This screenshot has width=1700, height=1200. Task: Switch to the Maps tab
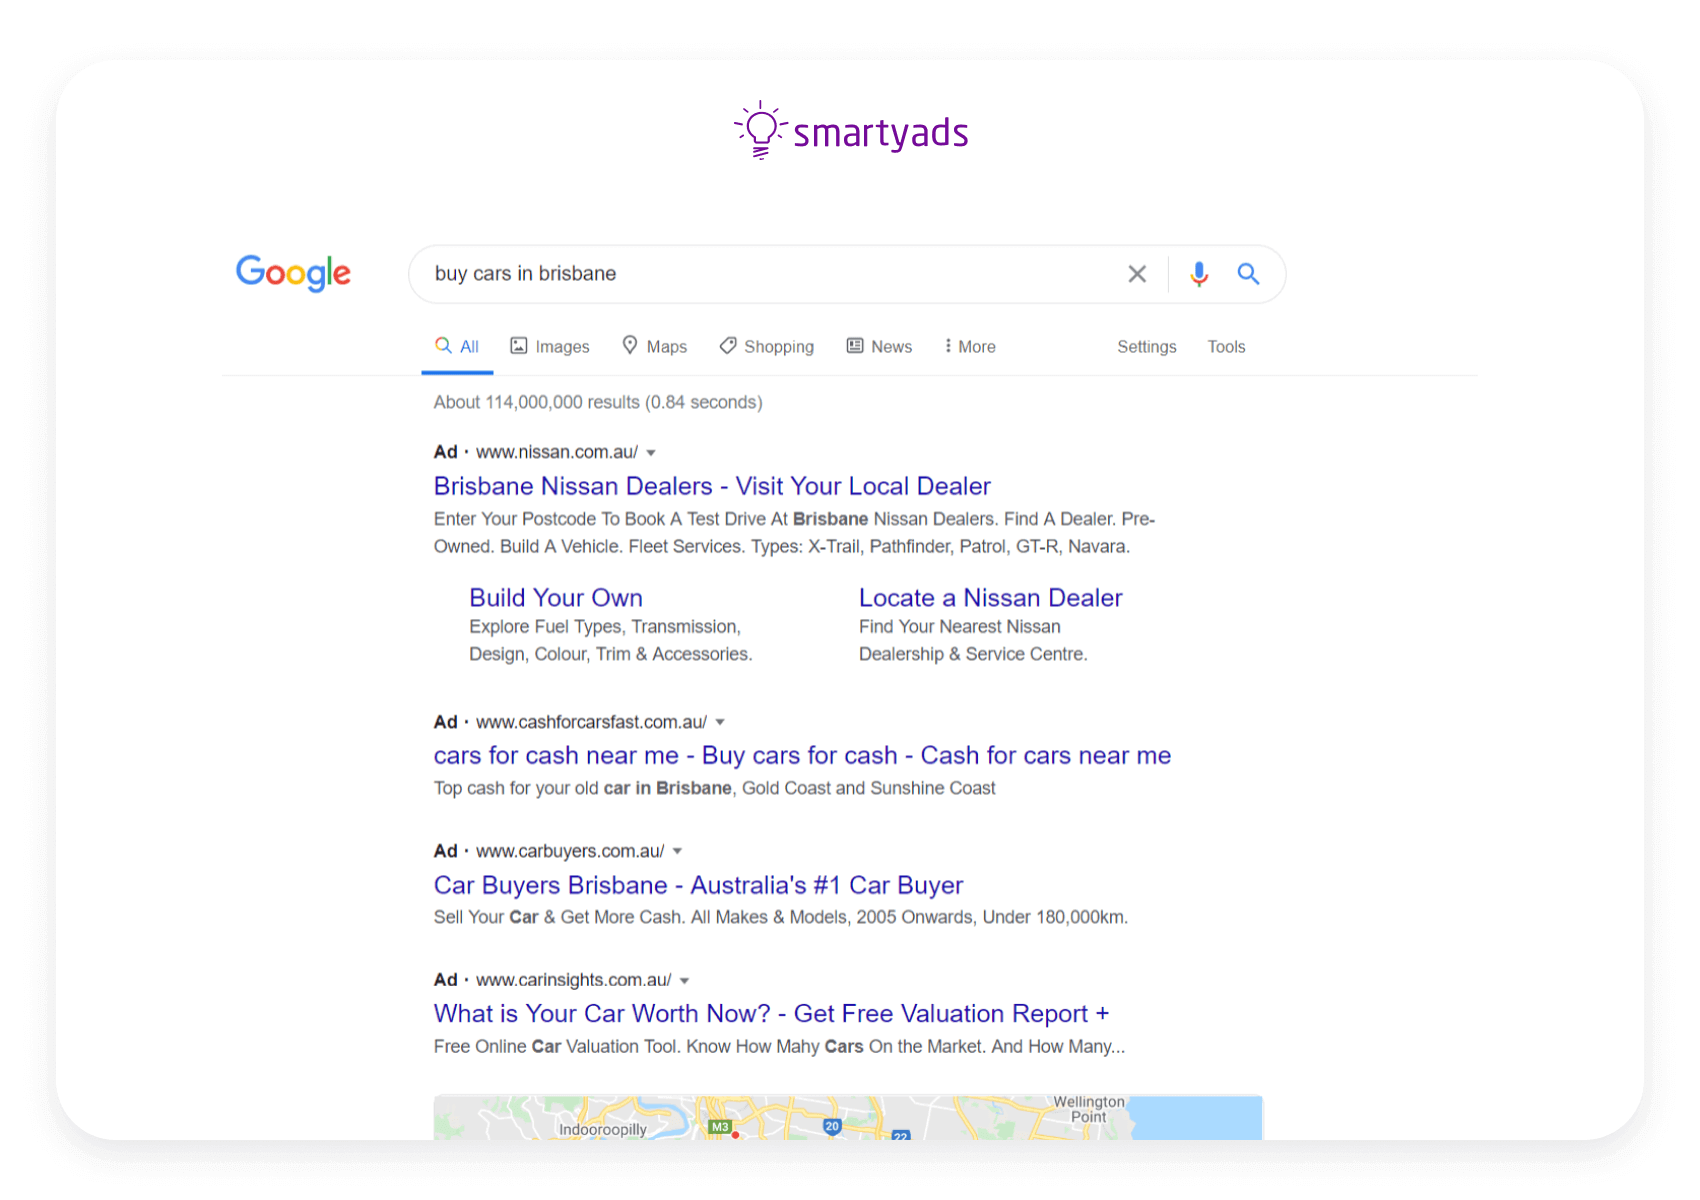pos(654,347)
